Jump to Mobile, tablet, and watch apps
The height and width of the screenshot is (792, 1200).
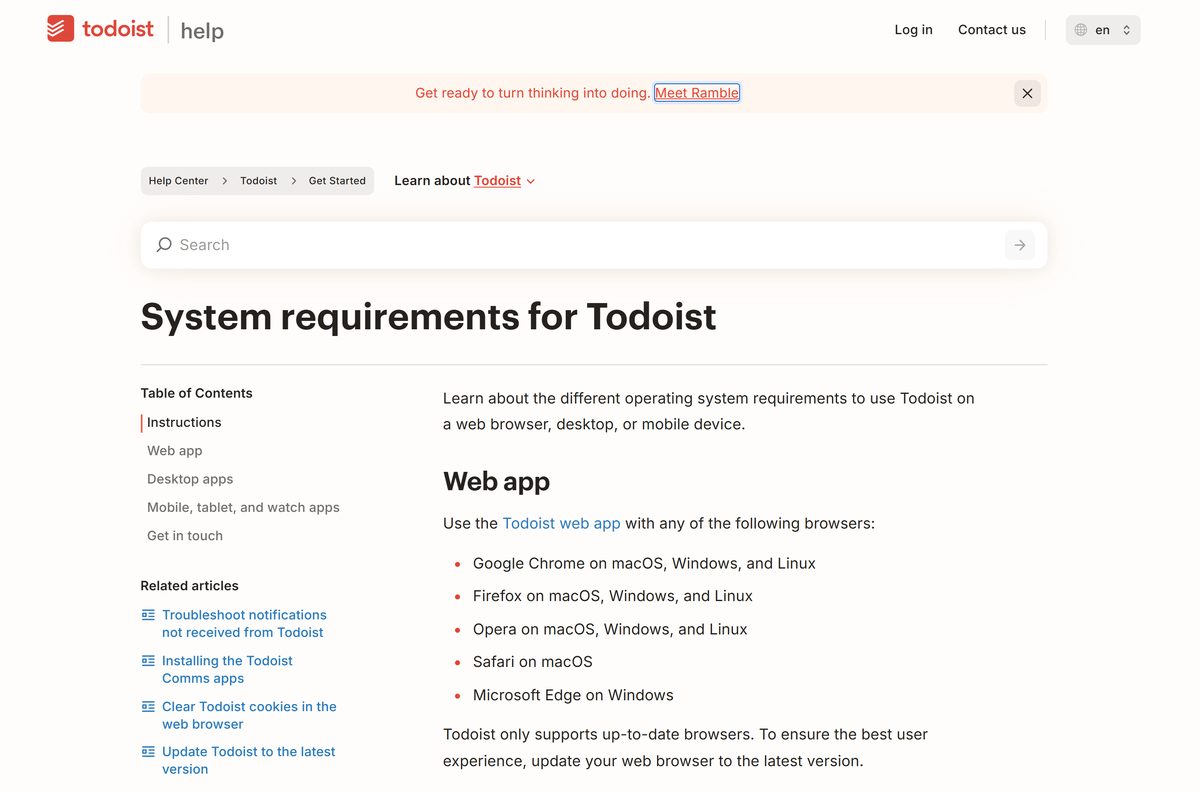click(x=243, y=507)
